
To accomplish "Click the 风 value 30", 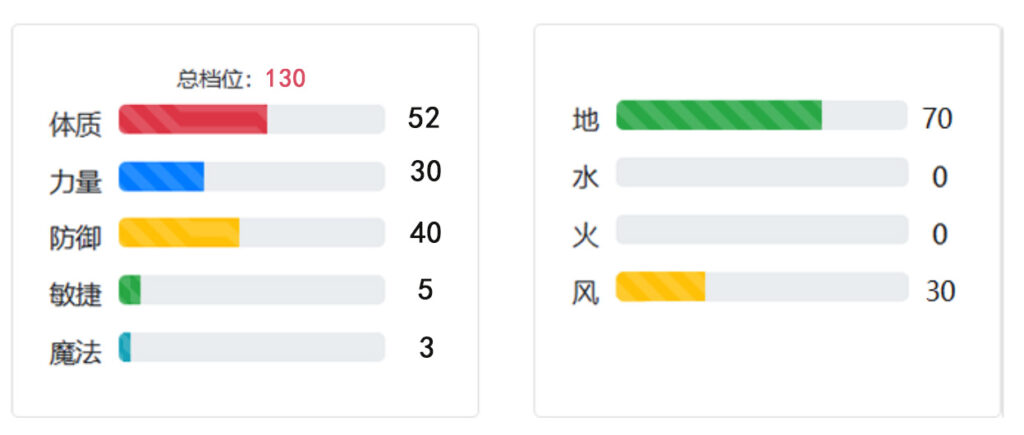I will [x=940, y=291].
